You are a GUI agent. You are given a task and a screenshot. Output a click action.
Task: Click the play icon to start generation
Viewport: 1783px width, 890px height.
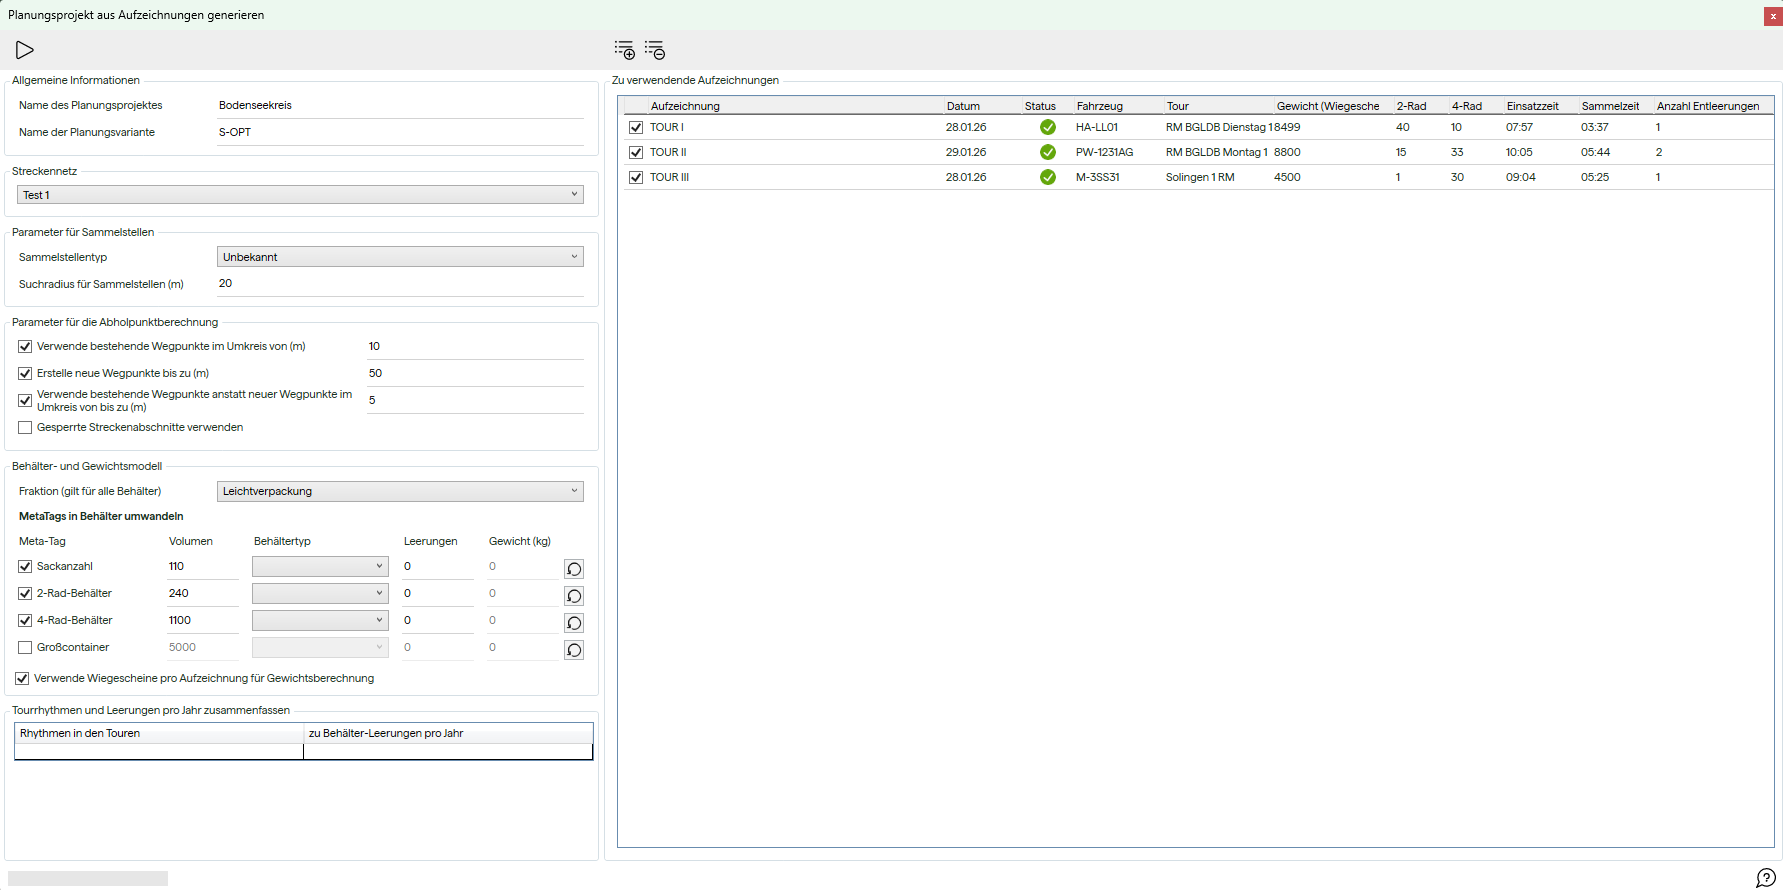(x=25, y=50)
